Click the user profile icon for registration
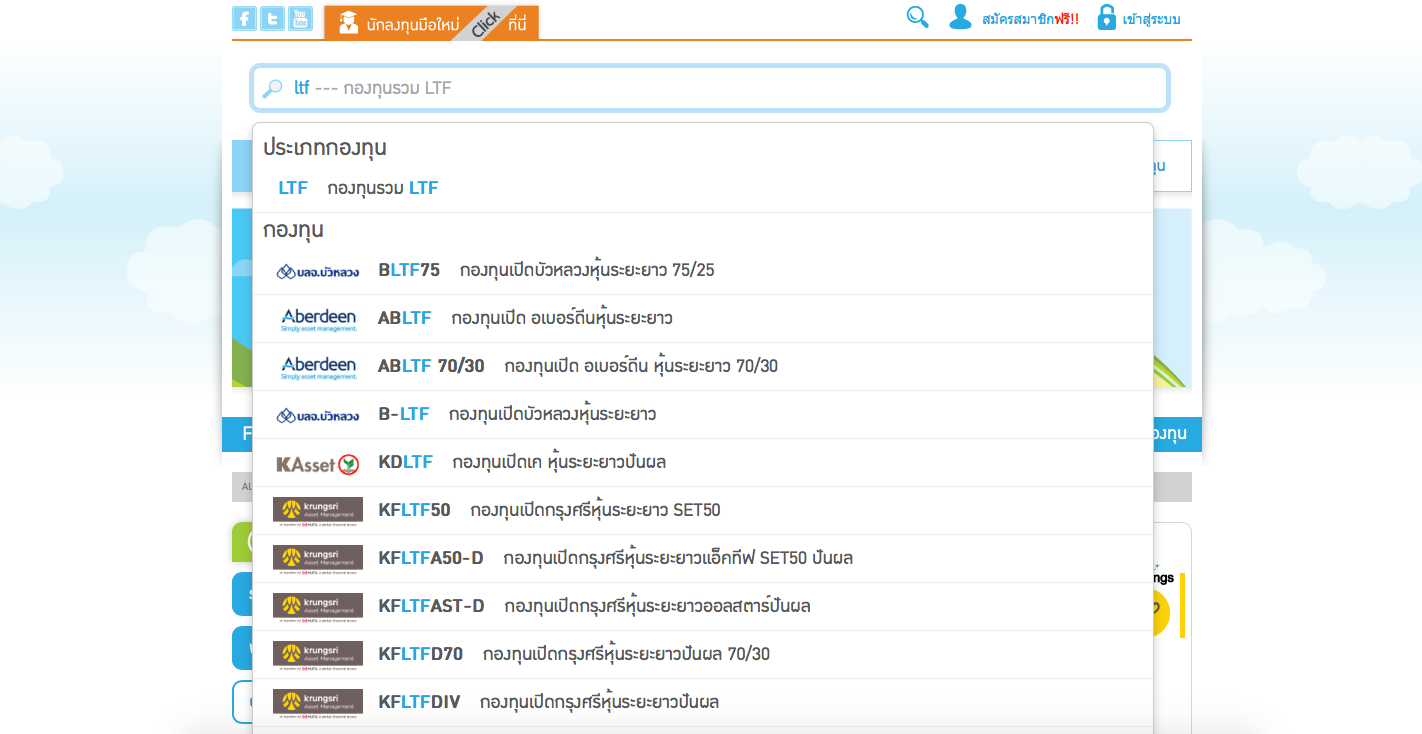The width and height of the screenshot is (1422, 734). click(960, 17)
